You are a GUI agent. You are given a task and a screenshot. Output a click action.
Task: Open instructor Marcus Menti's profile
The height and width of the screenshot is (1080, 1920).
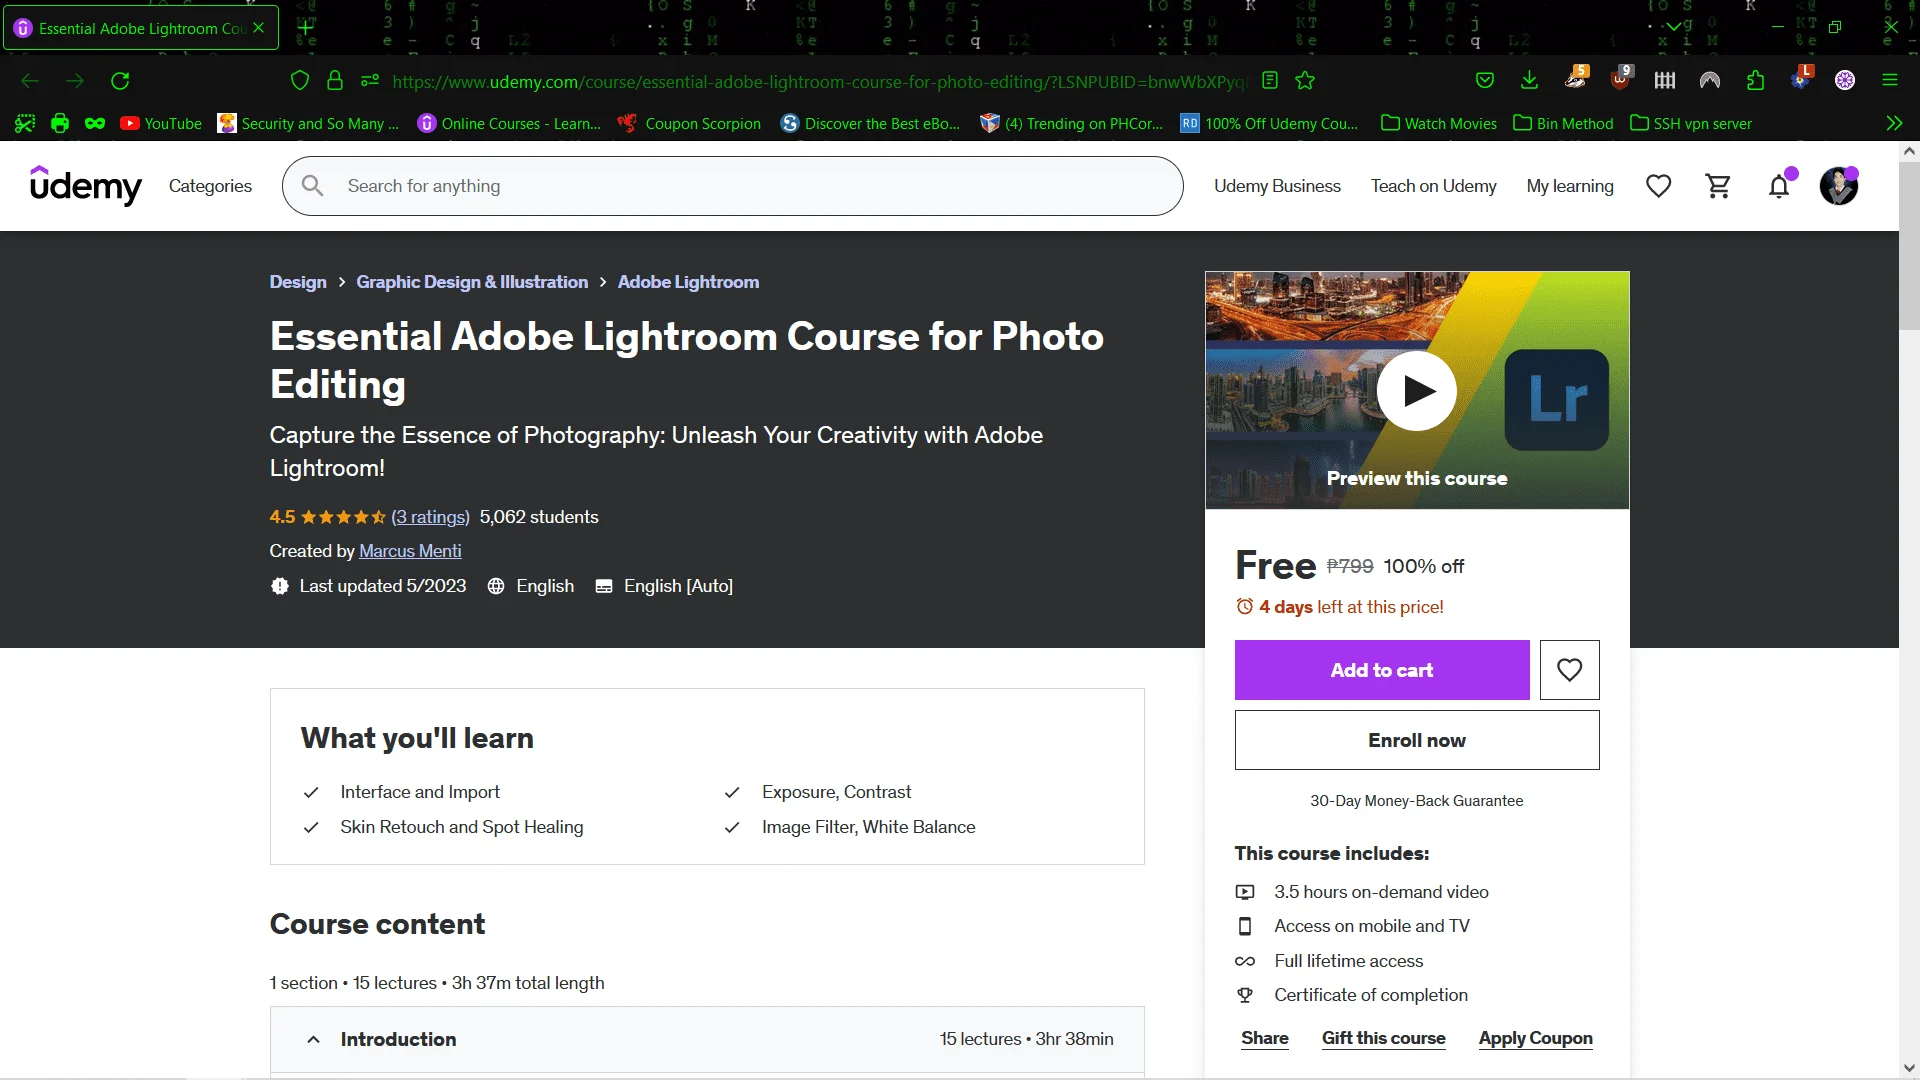tap(410, 551)
